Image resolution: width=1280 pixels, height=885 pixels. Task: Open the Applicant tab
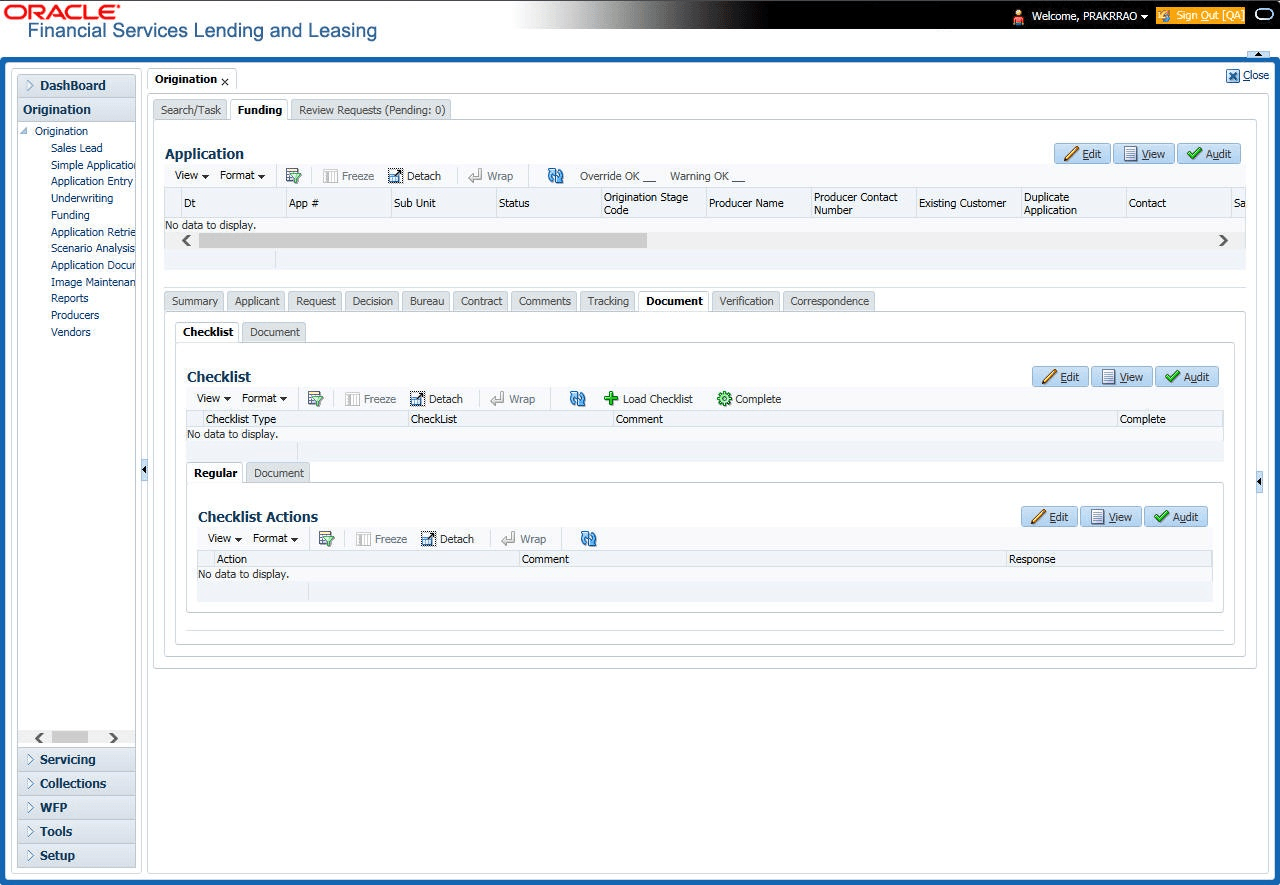pos(257,301)
